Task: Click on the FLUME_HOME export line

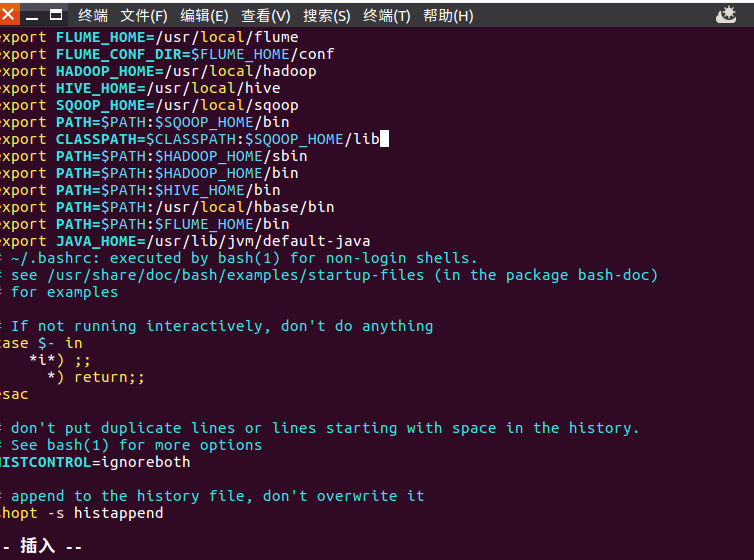Action: [x=150, y=37]
